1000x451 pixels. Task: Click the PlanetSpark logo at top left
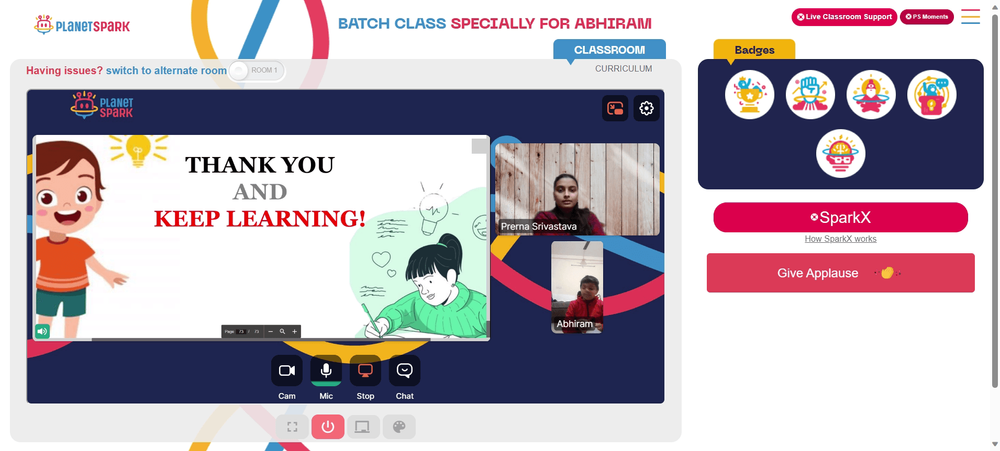click(x=82, y=25)
